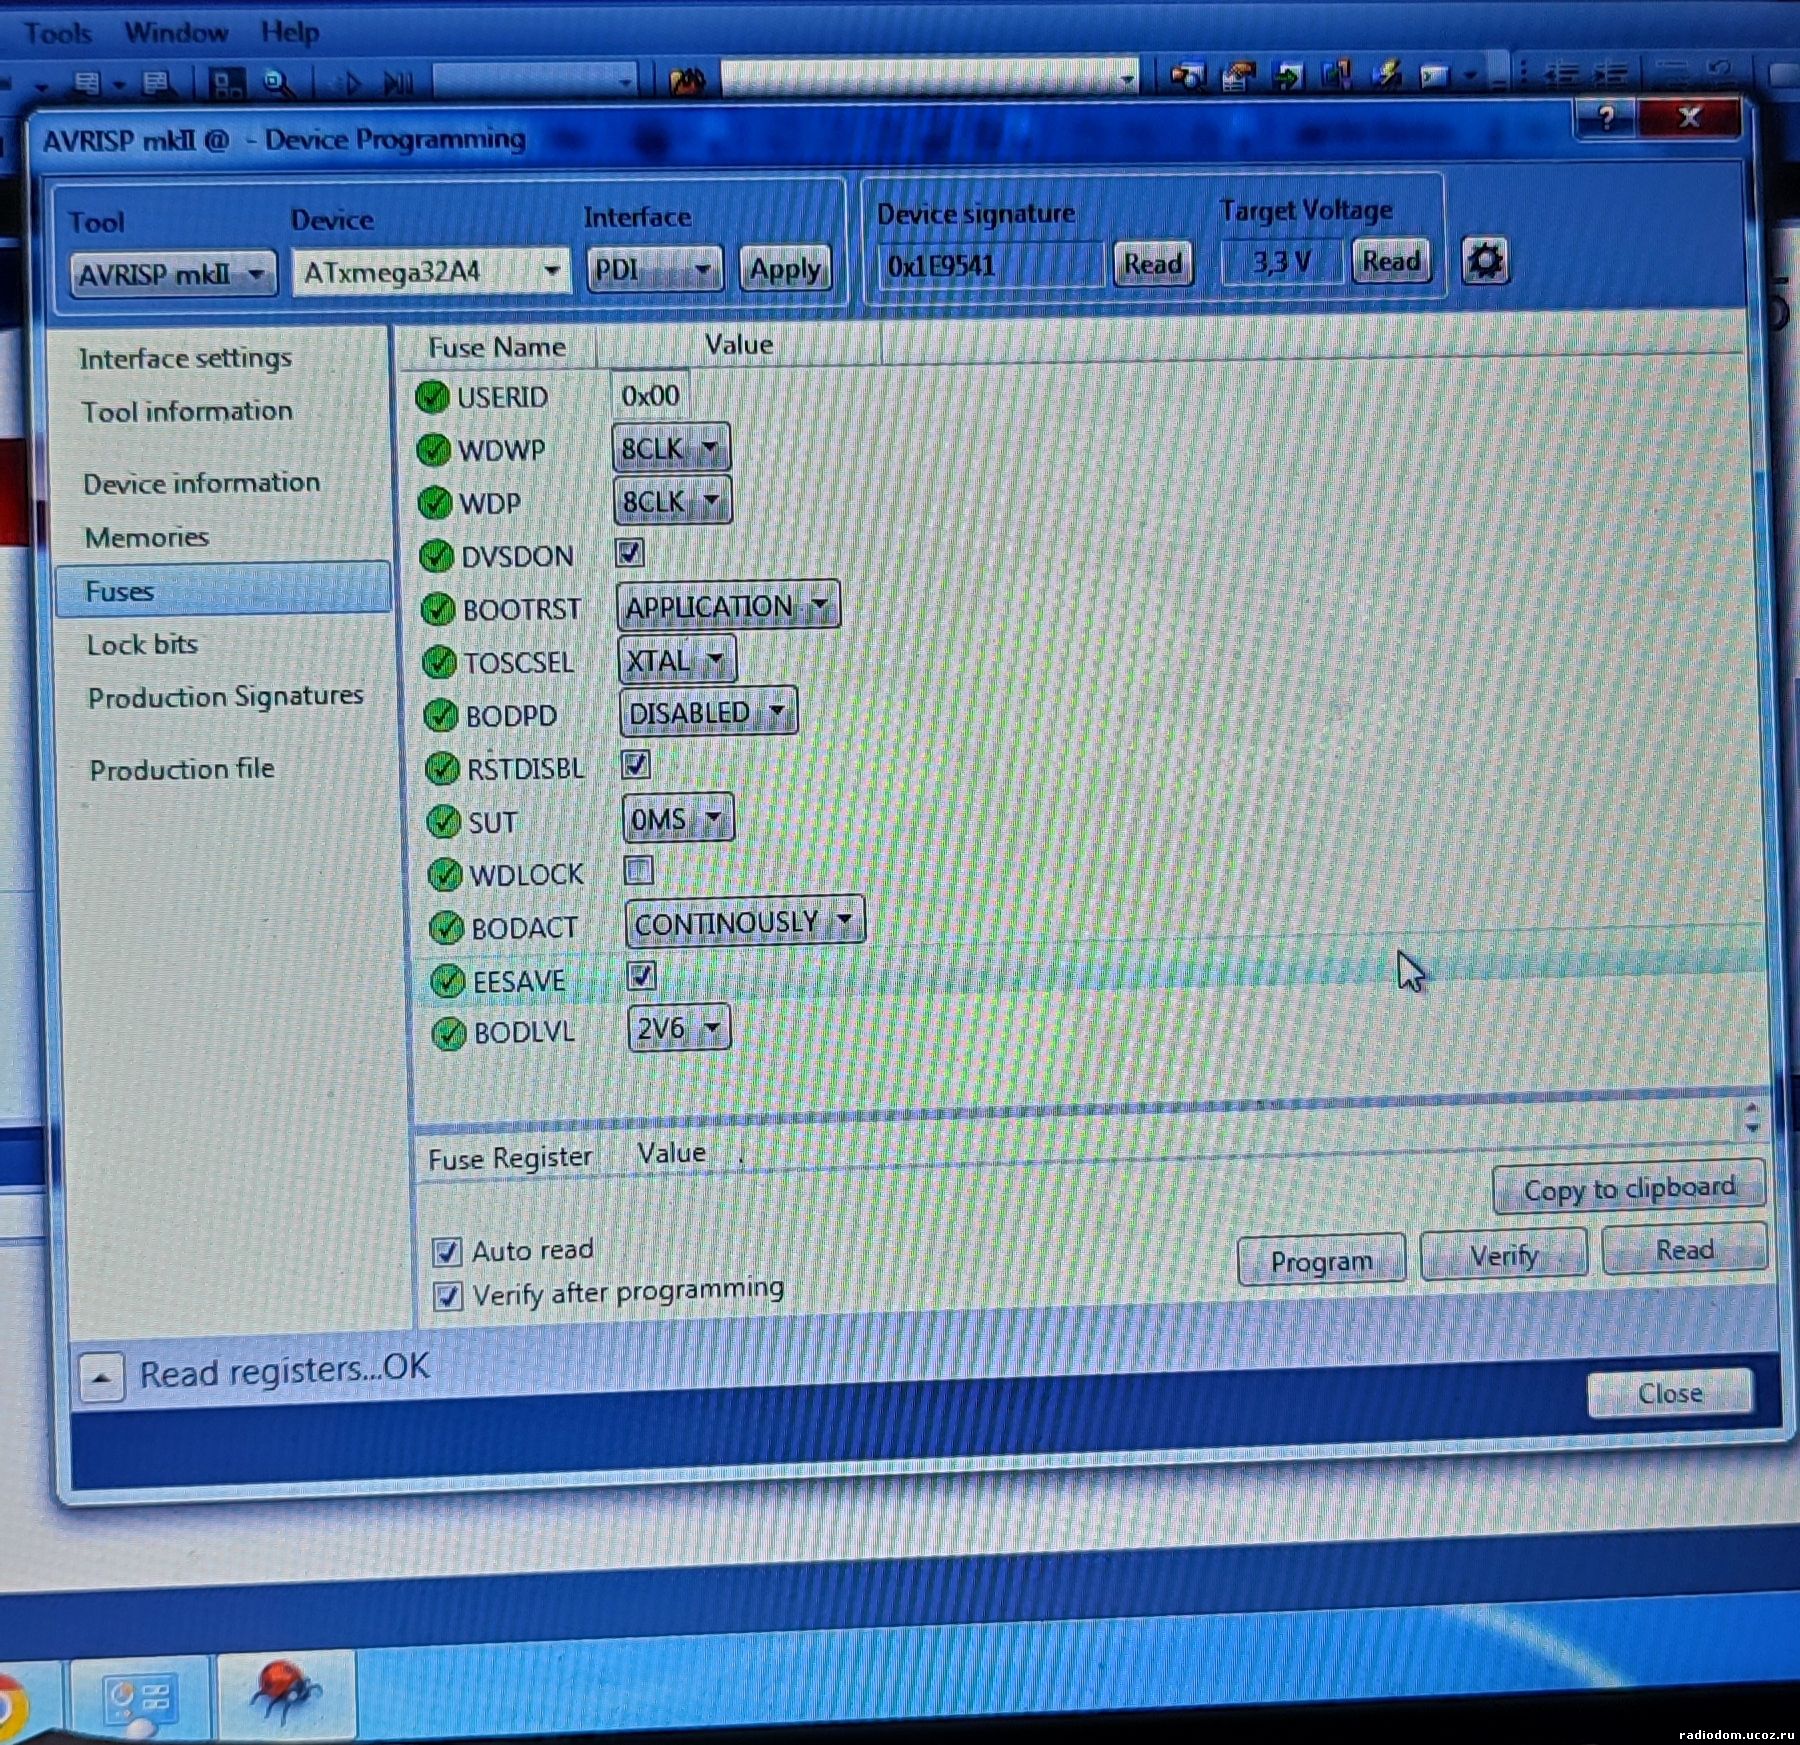Click Copy to clipboard button

click(1629, 1189)
